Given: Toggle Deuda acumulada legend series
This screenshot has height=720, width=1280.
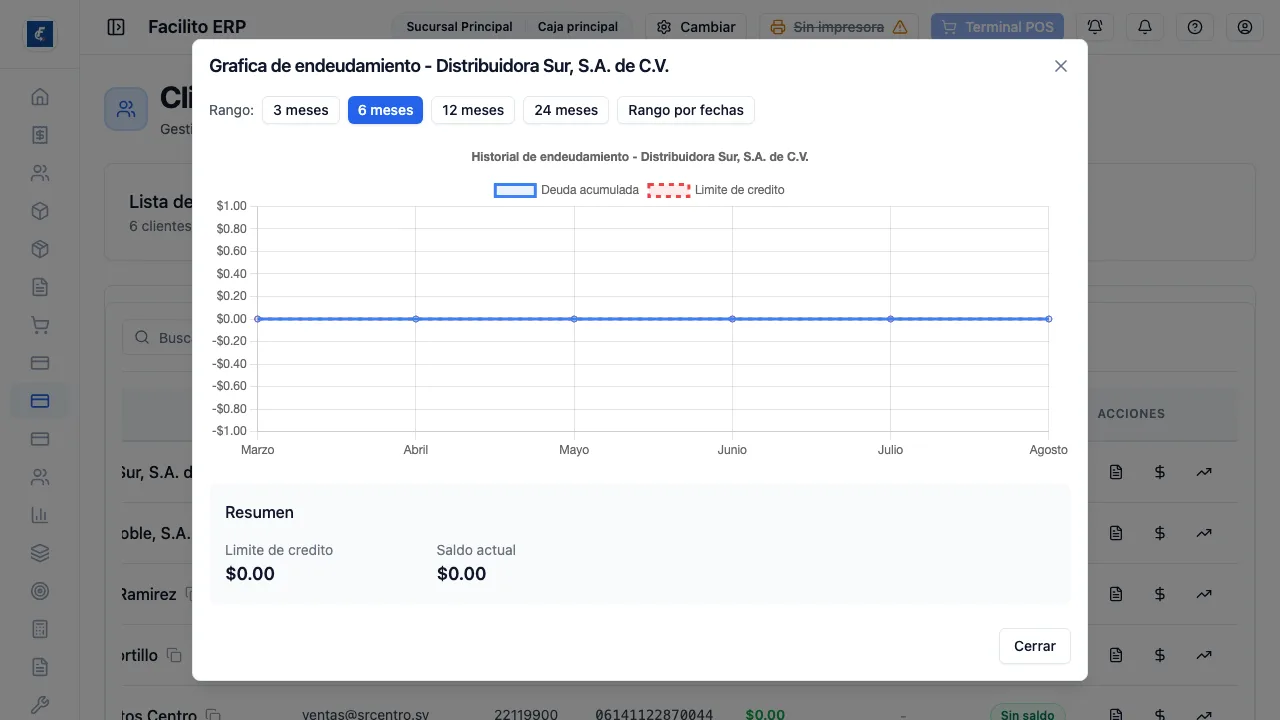Looking at the screenshot, I should point(566,190).
